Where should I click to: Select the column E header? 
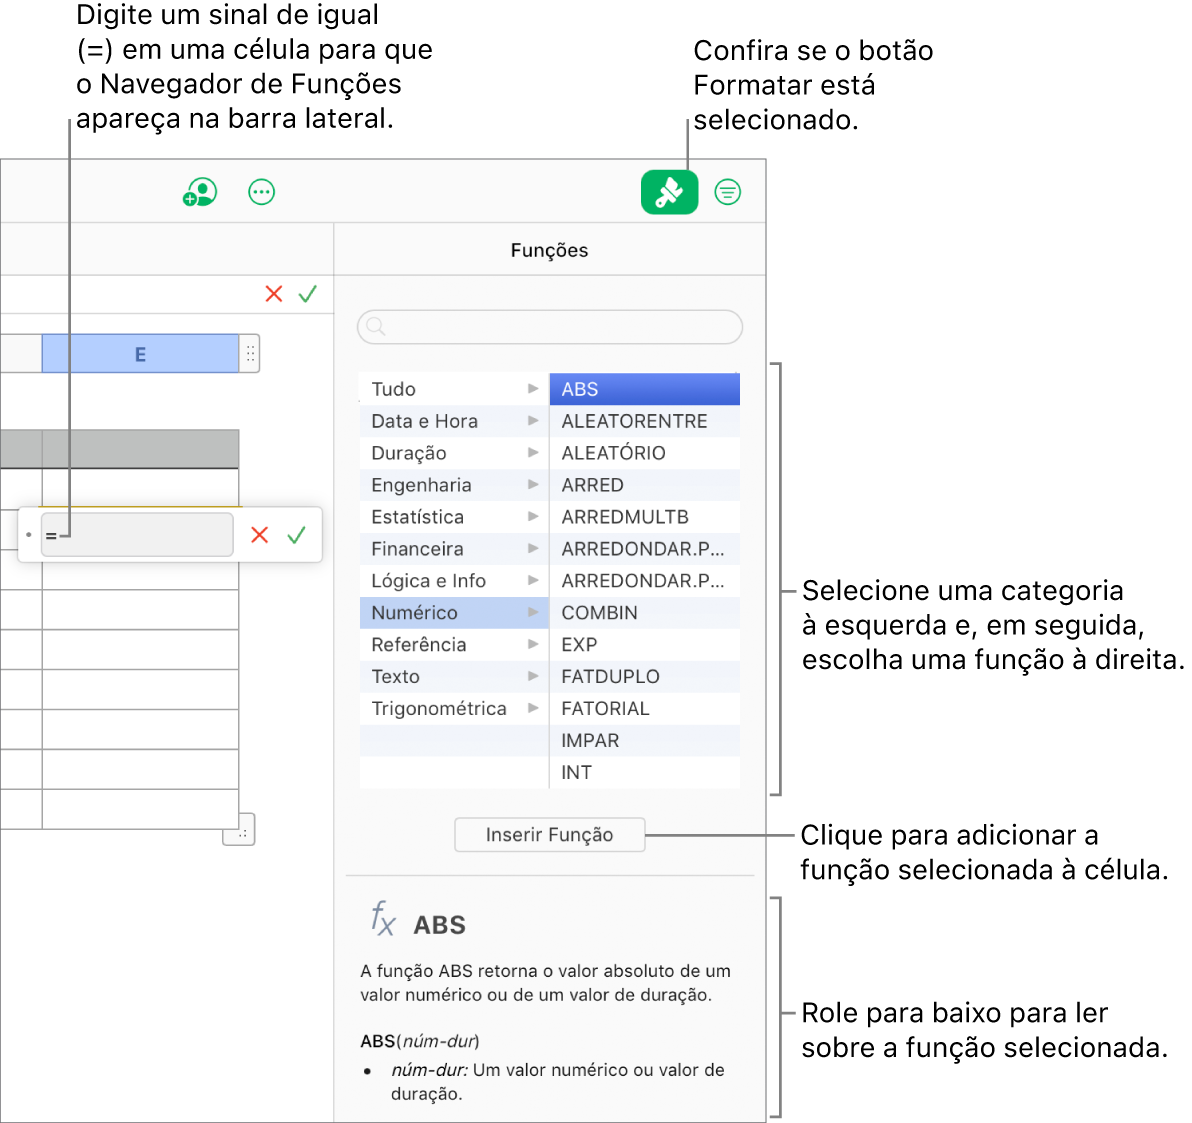coord(140,353)
